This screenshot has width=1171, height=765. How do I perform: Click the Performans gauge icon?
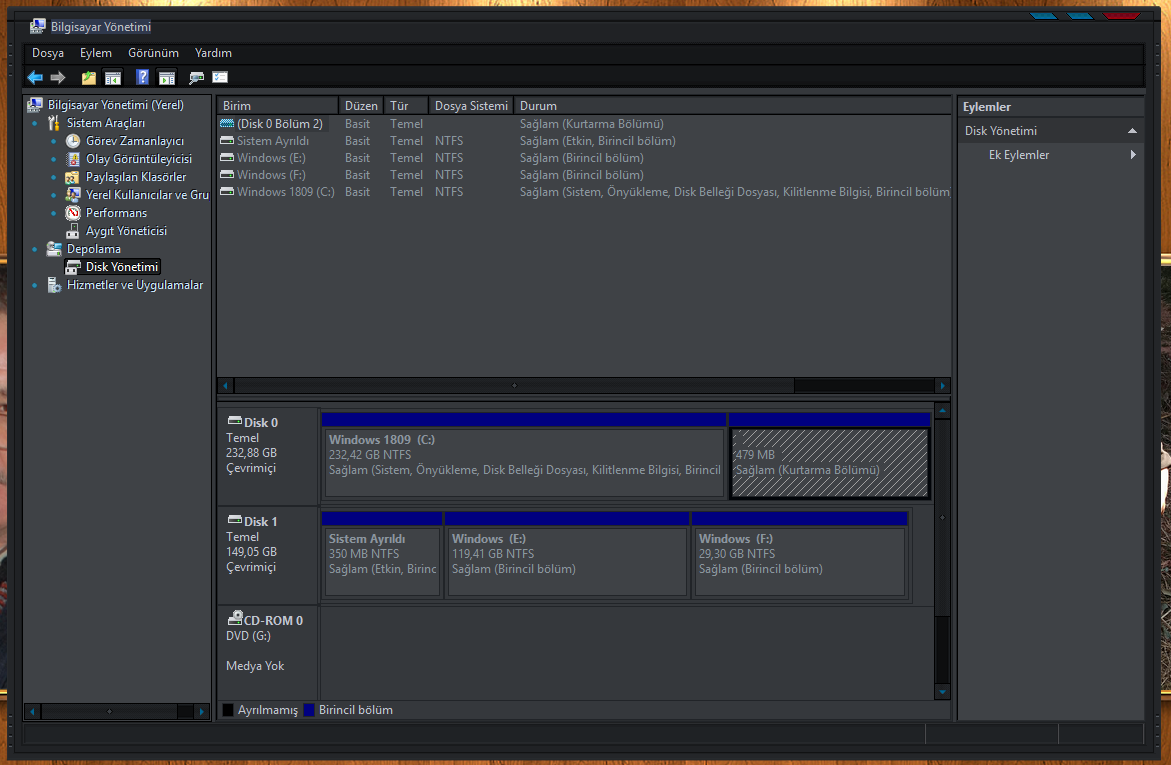pos(72,213)
